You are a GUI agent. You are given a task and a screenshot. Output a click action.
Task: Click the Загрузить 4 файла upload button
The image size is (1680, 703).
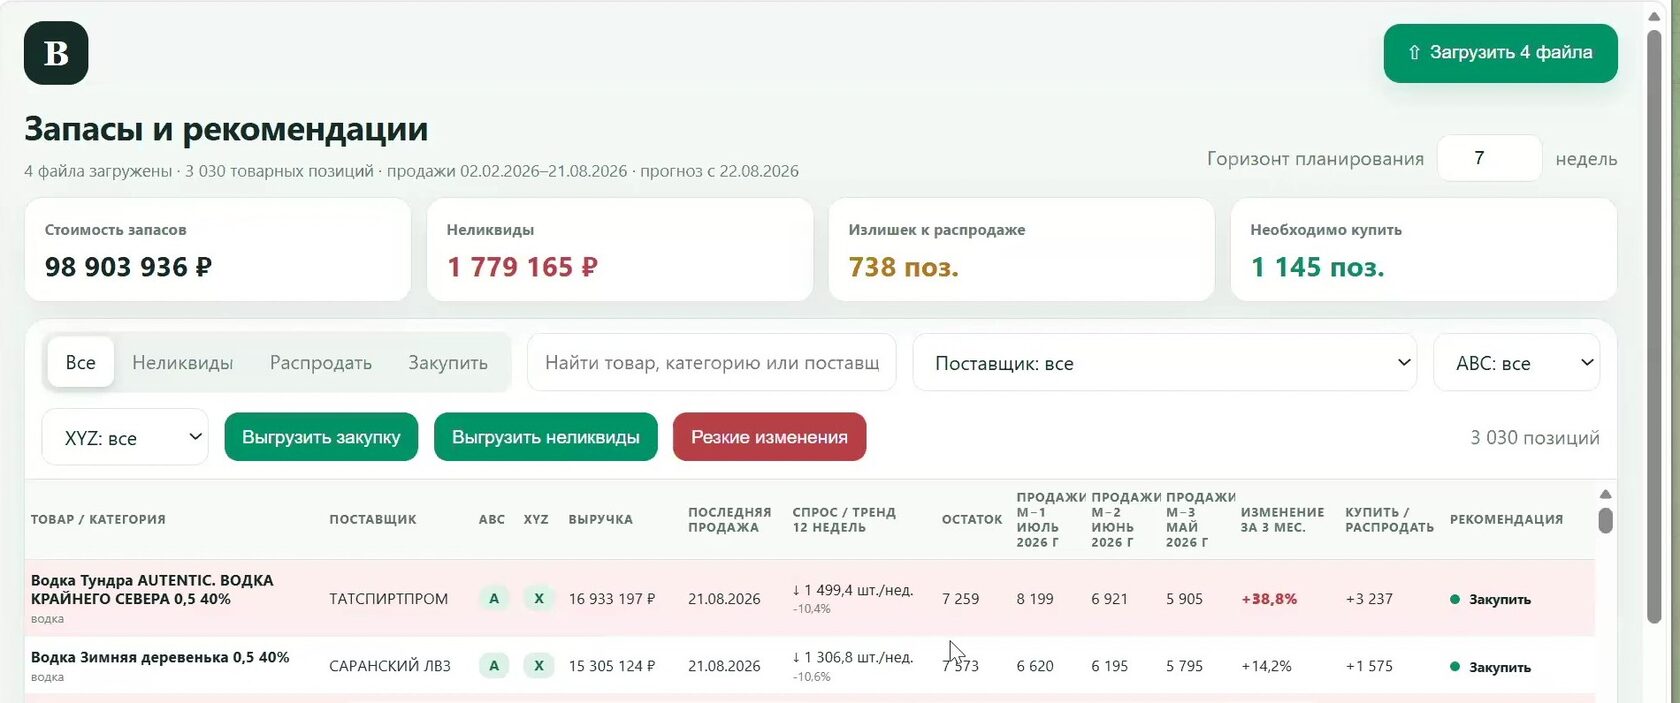[1500, 53]
